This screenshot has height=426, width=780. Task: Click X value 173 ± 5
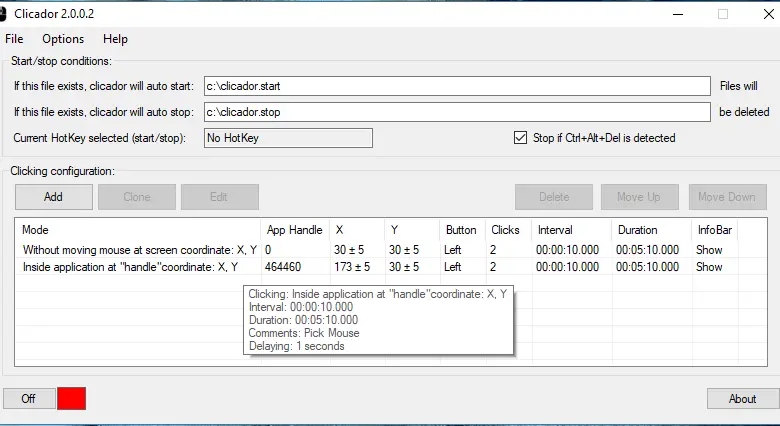point(352,267)
